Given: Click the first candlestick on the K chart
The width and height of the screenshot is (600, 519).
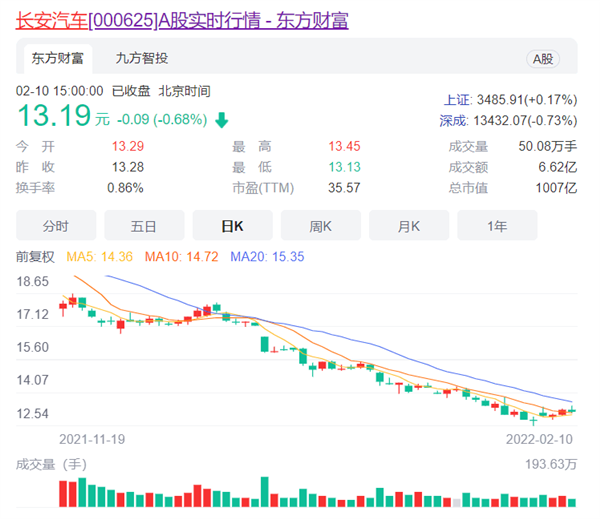Looking at the screenshot, I should point(63,306).
